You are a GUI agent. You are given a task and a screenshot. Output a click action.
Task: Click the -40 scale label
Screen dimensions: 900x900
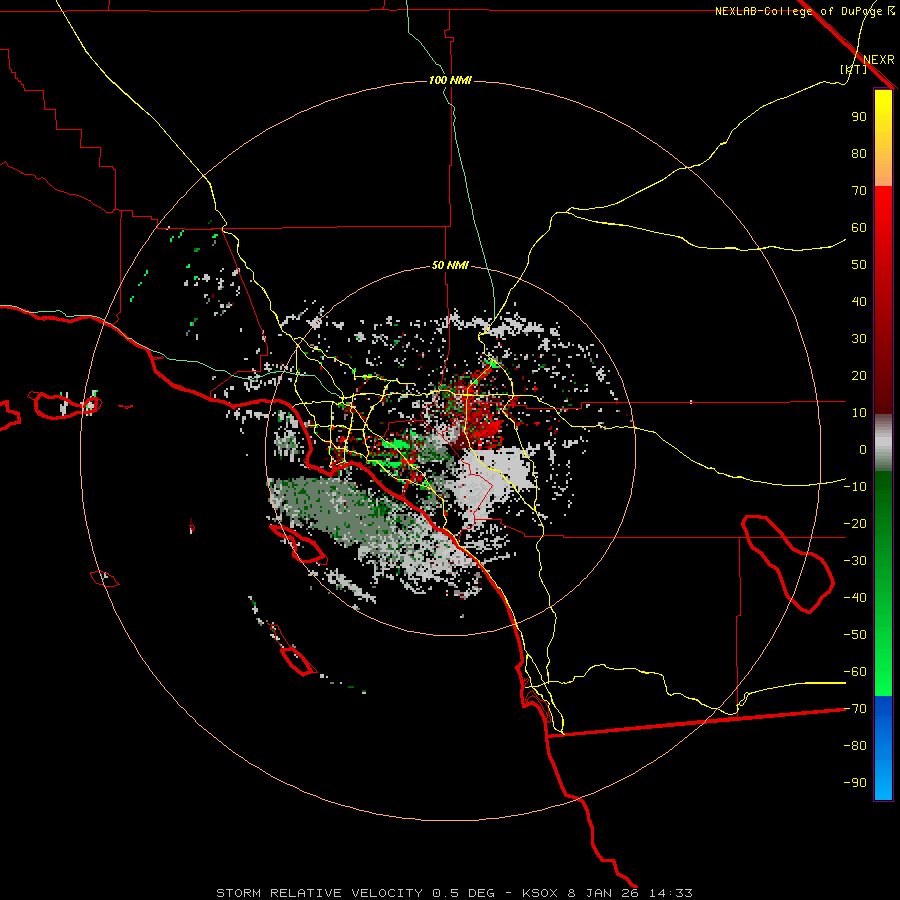pyautogui.click(x=855, y=598)
